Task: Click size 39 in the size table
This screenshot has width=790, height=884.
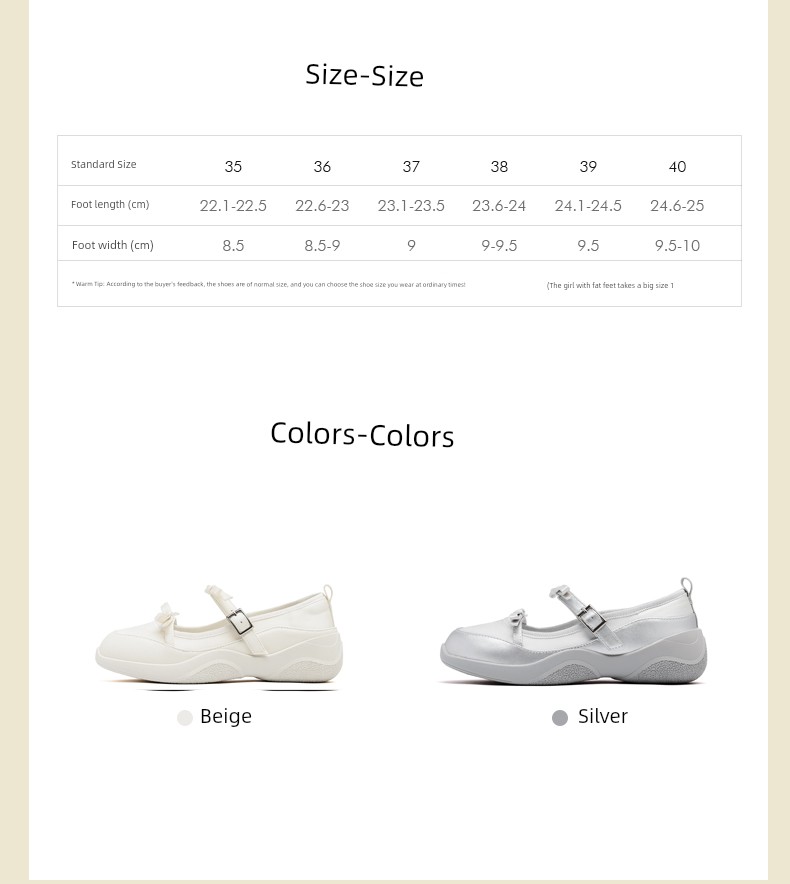Action: click(588, 167)
